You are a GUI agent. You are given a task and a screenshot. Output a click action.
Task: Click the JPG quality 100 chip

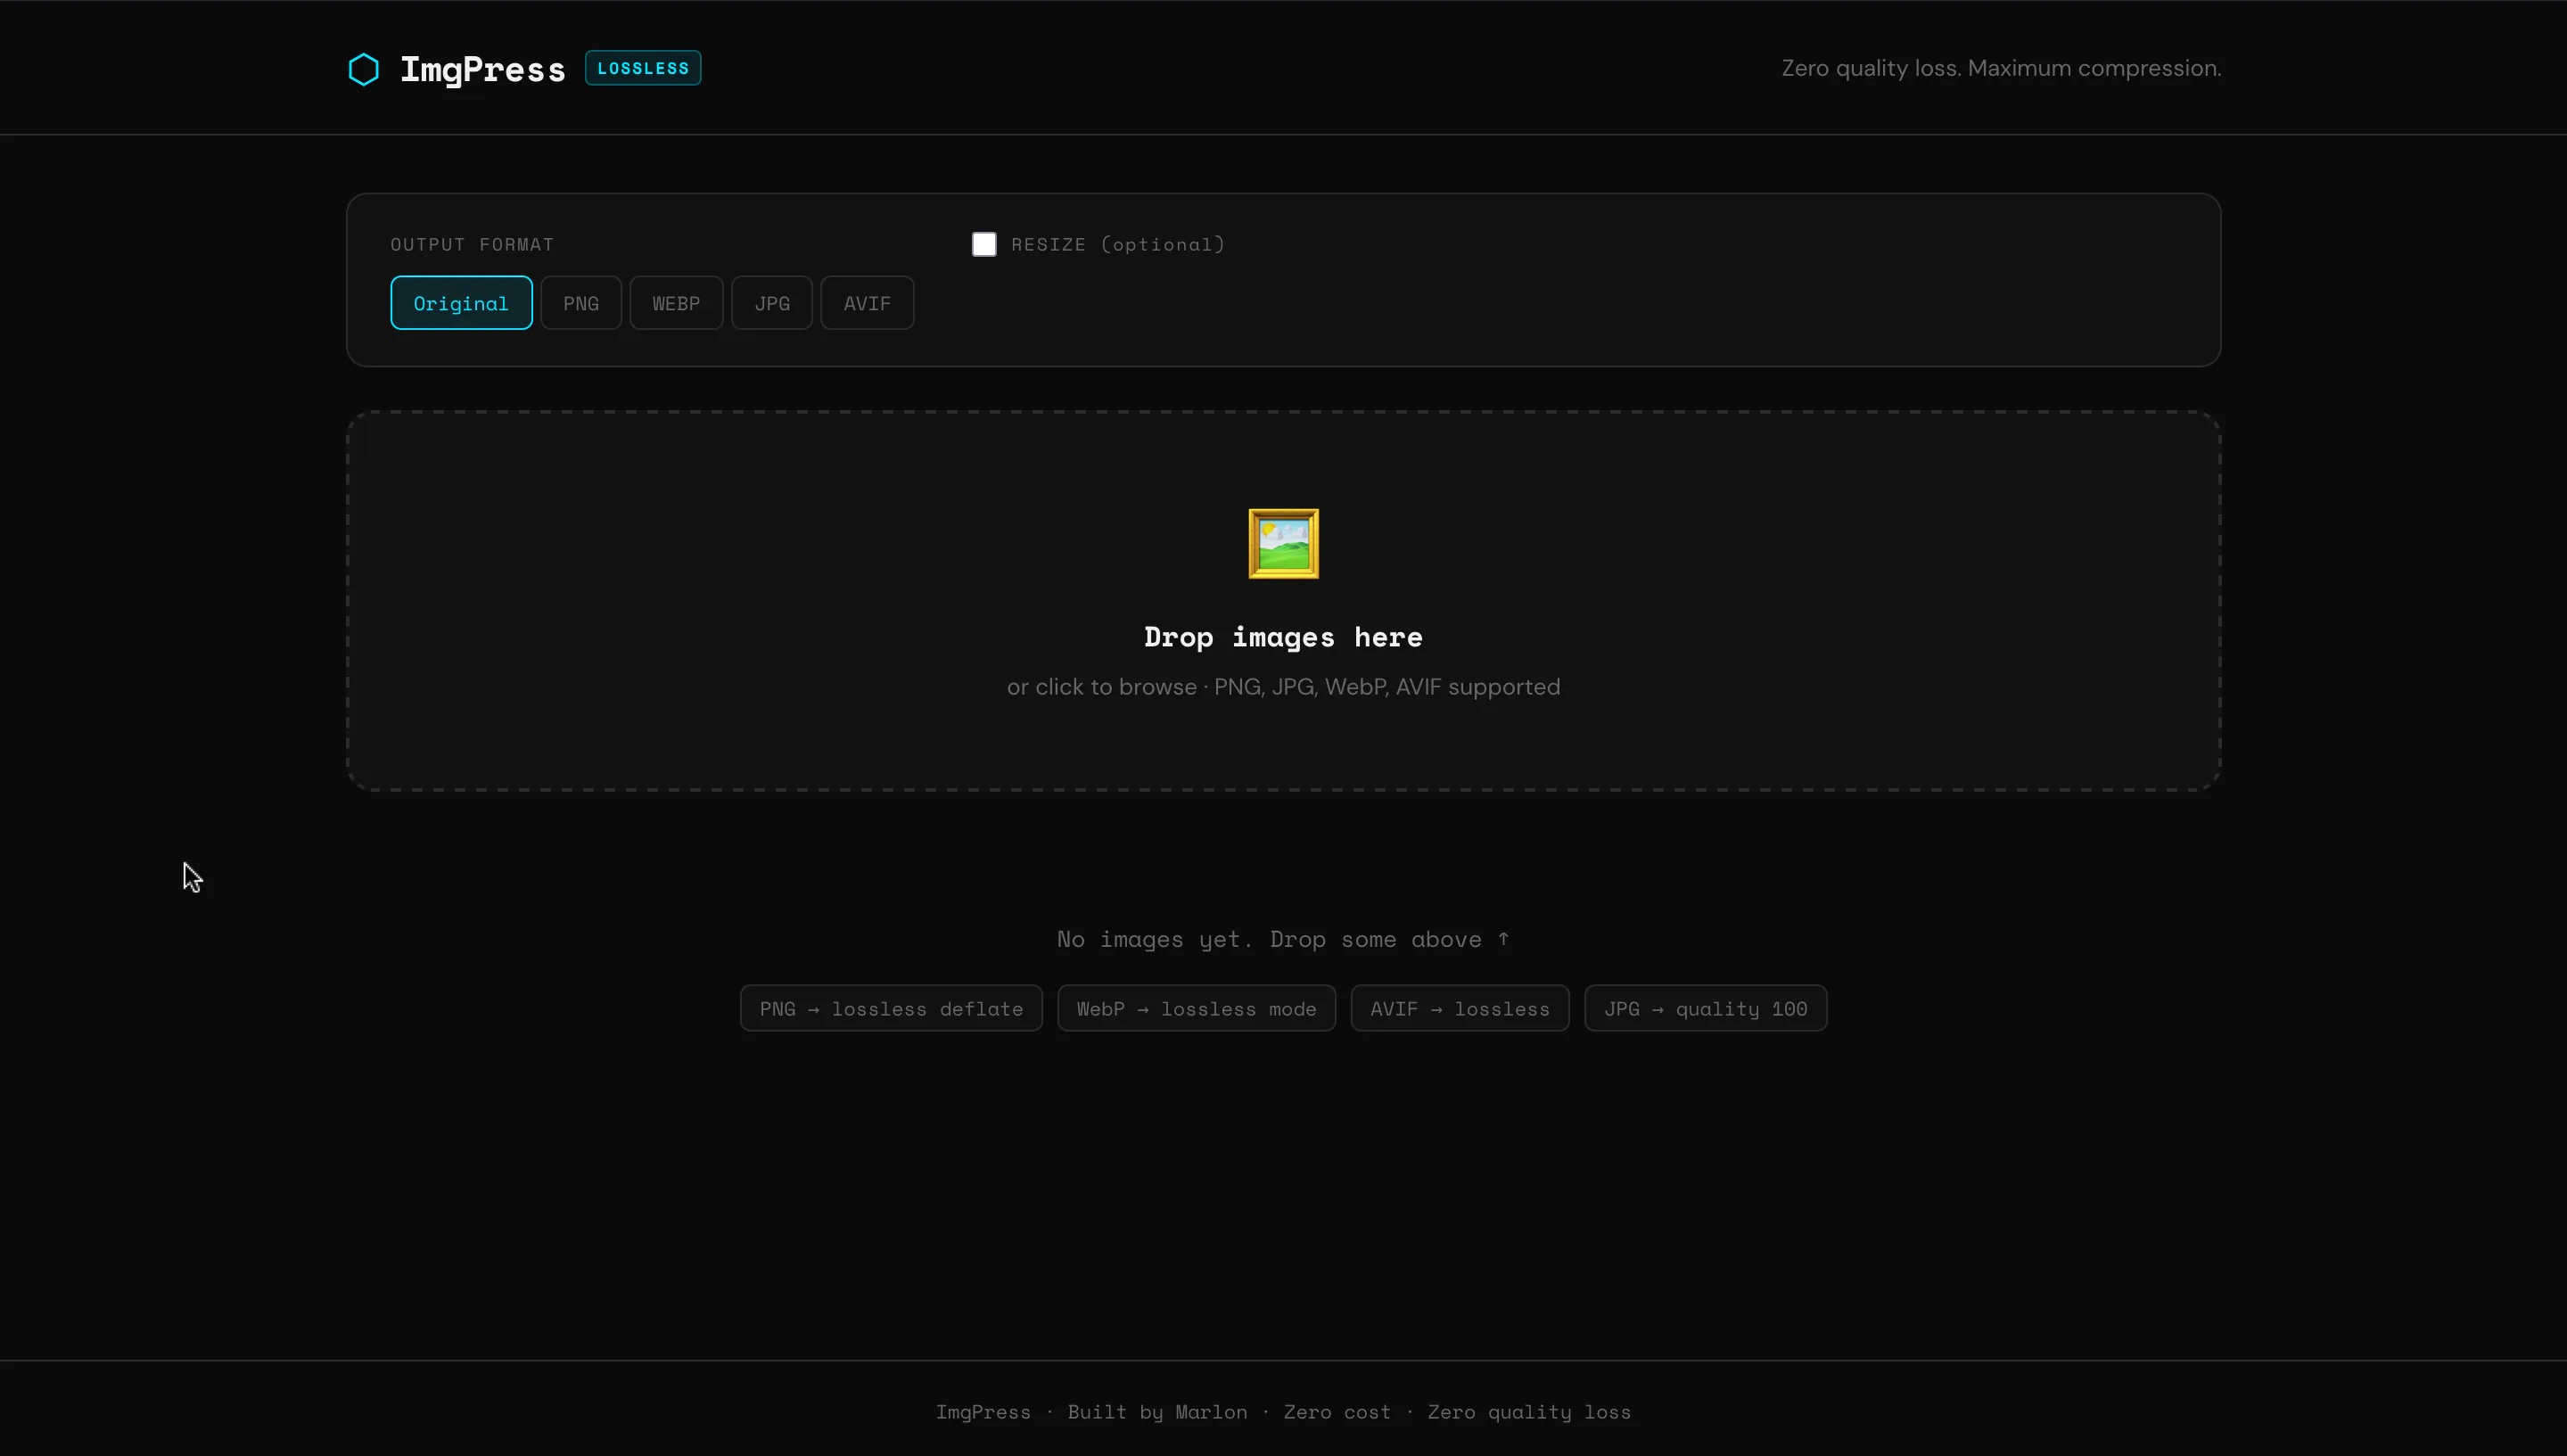[1705, 1008]
